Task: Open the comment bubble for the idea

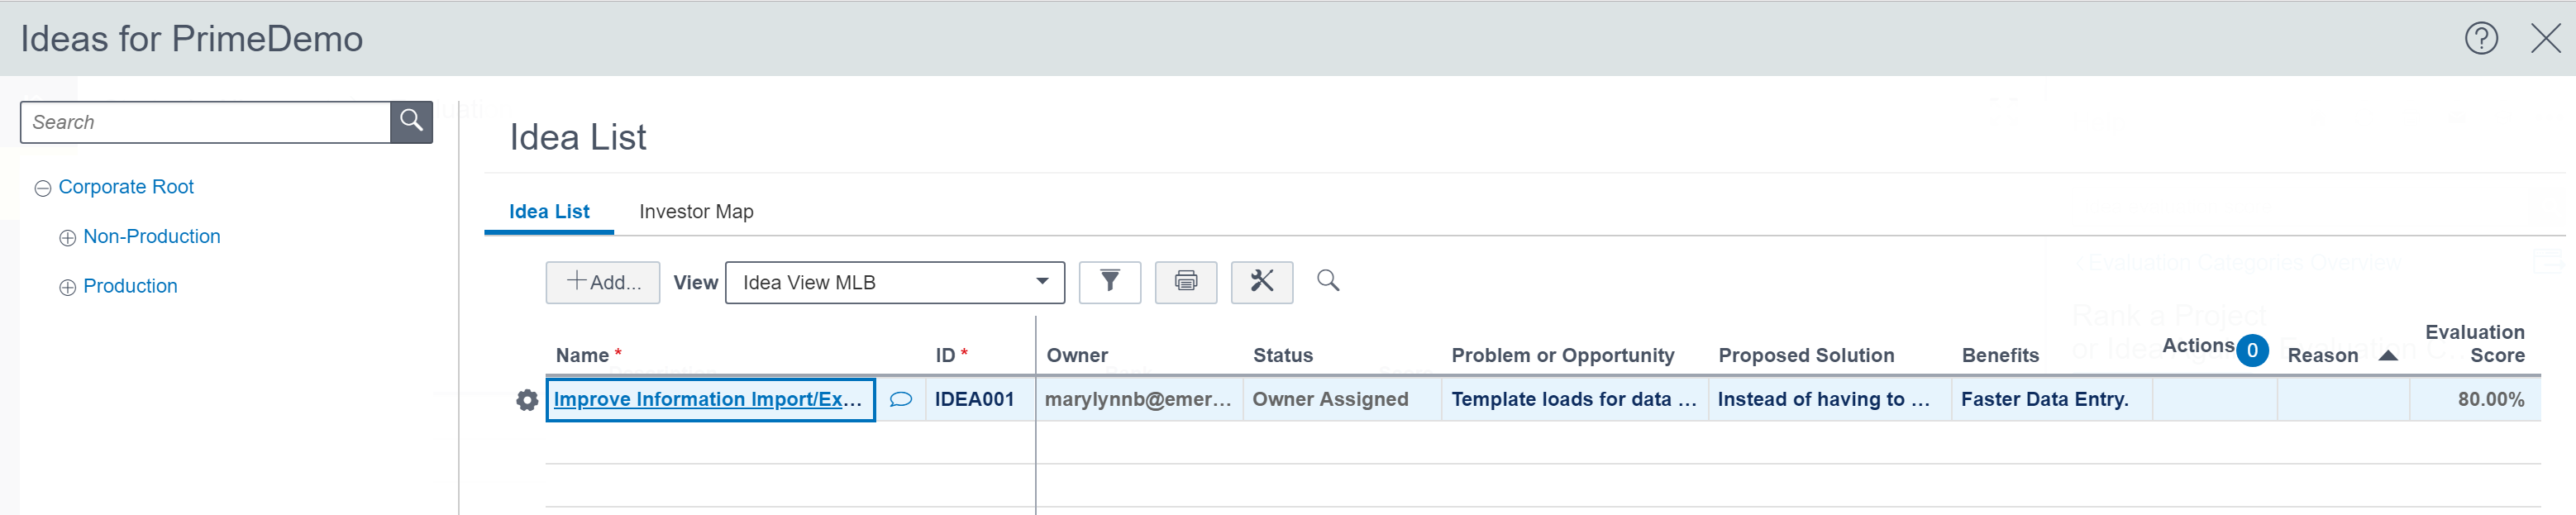Action: coord(900,400)
